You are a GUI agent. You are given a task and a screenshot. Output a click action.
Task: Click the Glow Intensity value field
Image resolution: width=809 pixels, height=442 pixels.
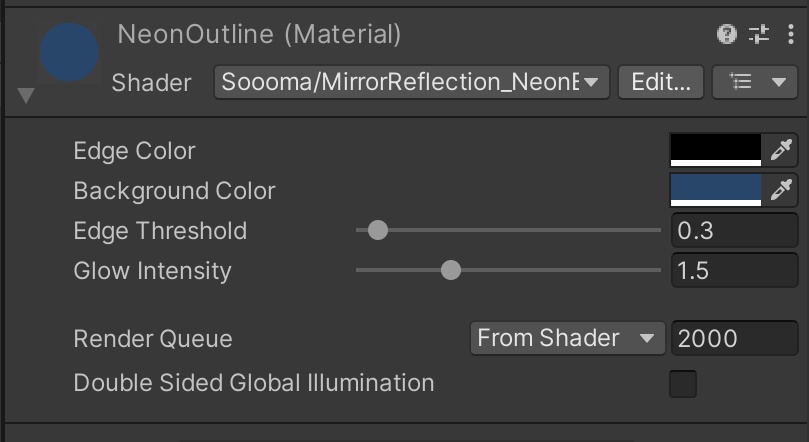pos(734,271)
